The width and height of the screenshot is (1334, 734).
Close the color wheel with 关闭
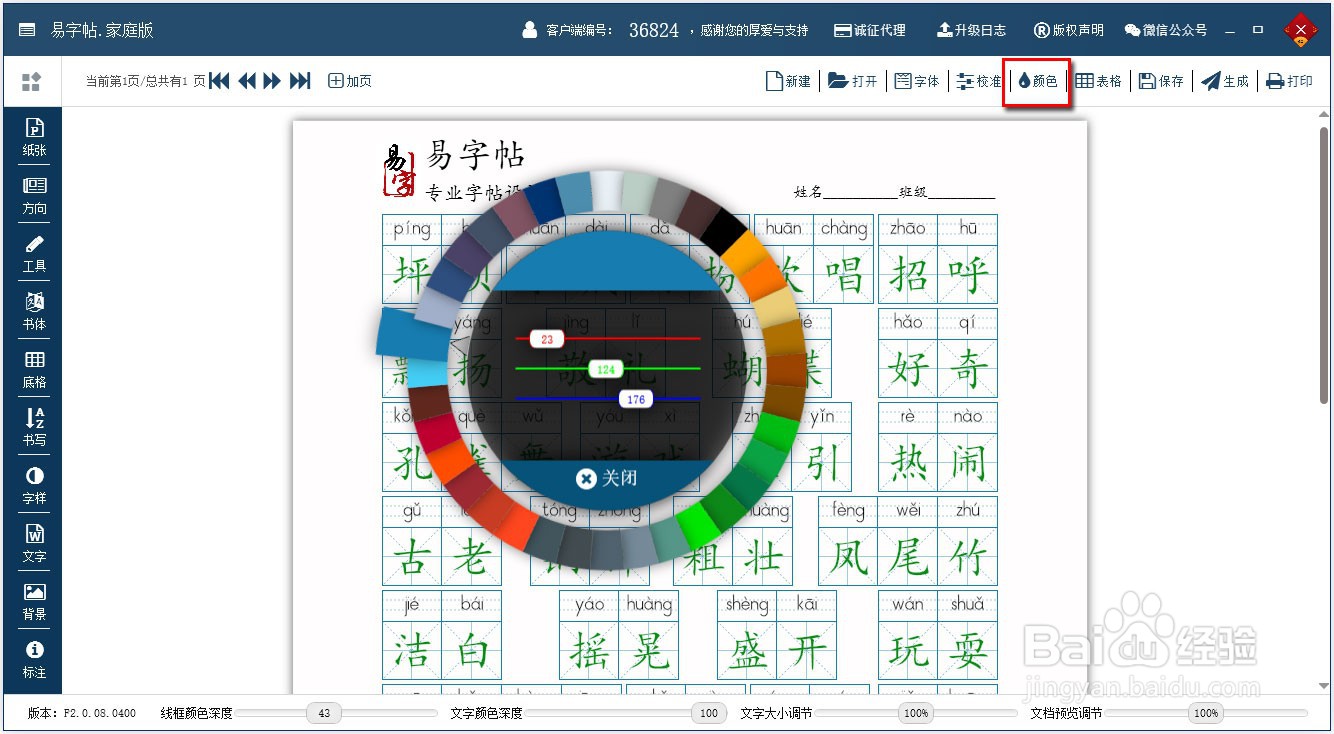tap(607, 478)
